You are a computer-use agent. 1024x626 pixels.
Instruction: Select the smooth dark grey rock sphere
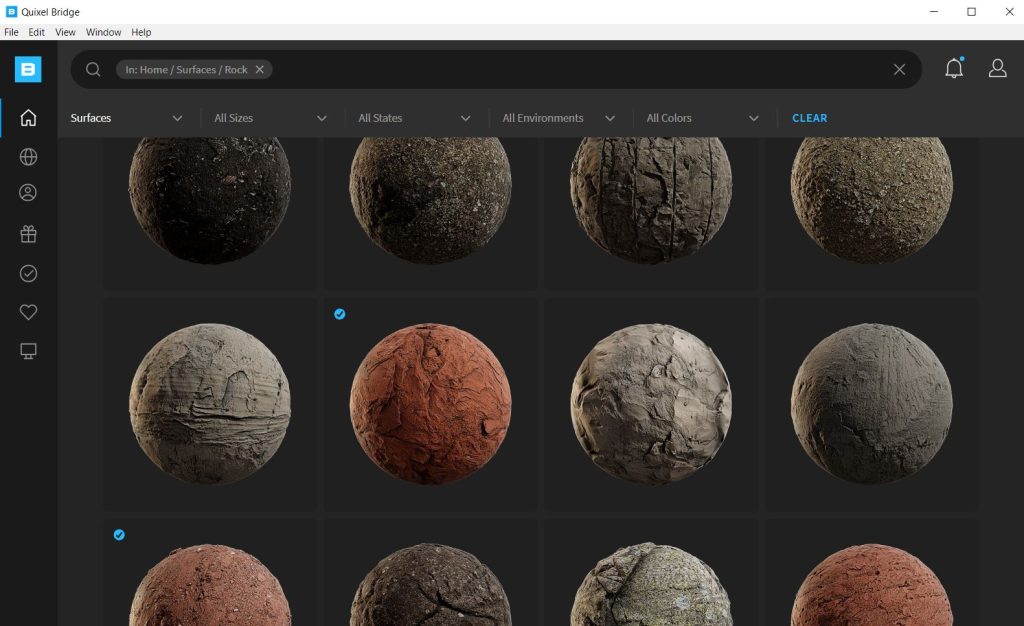[x=872, y=403]
